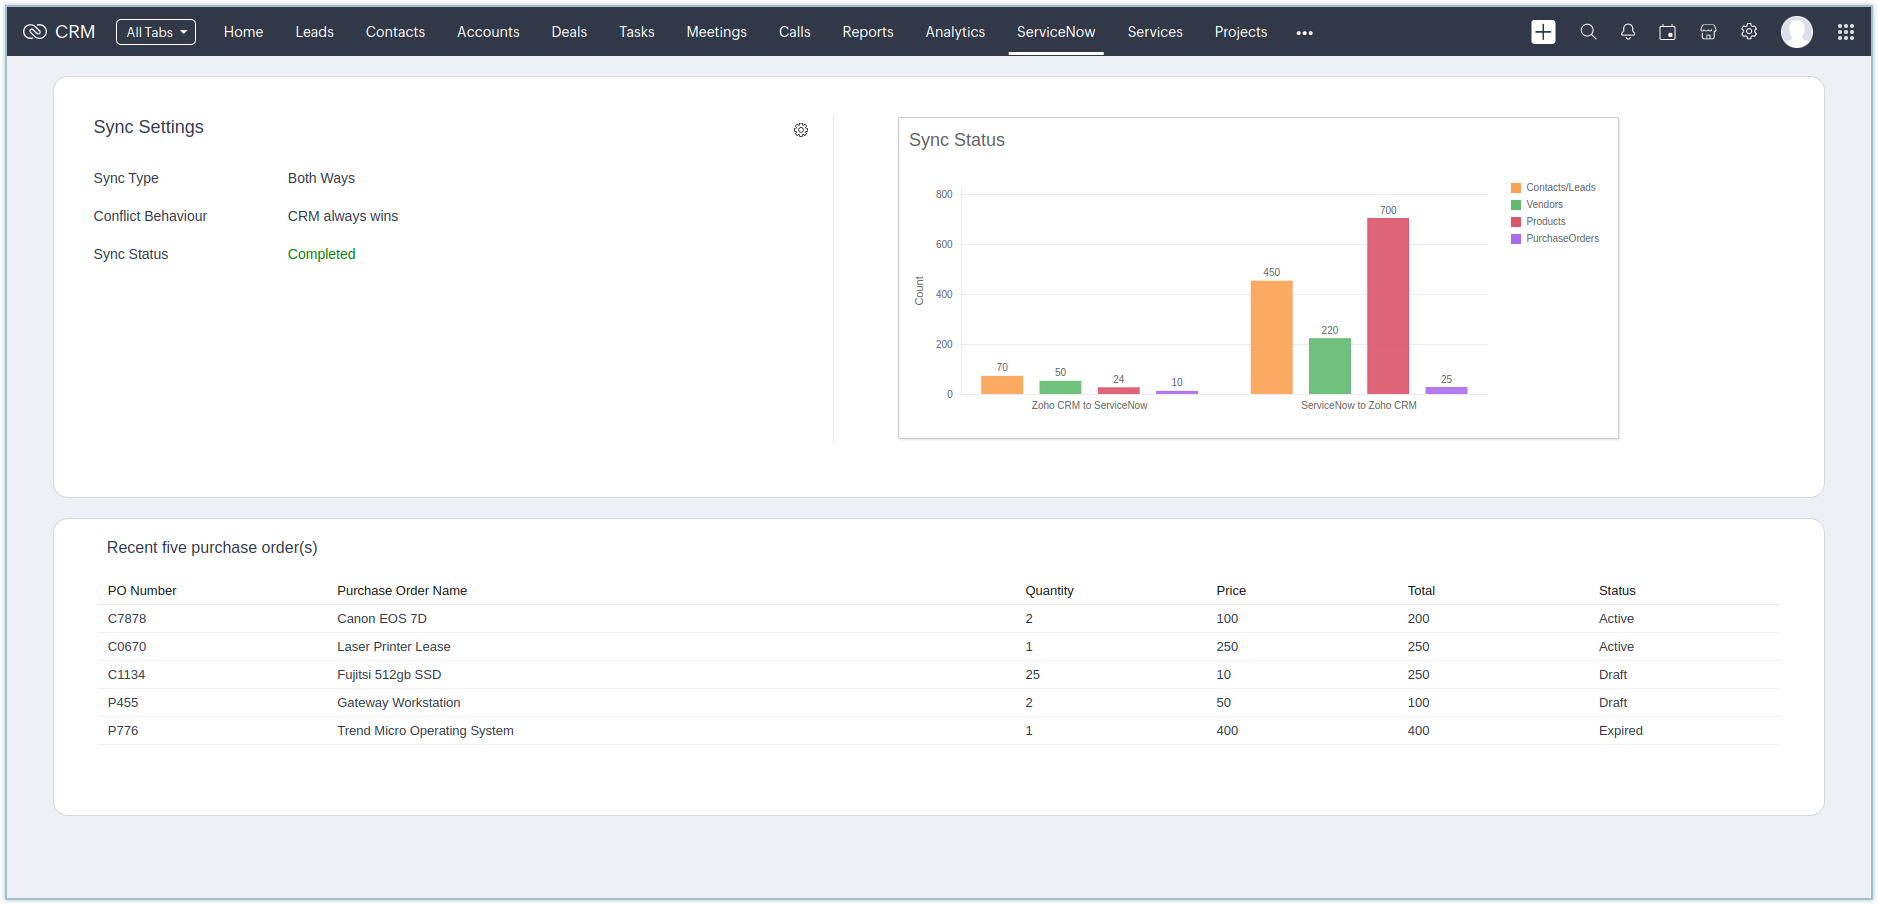Expand the All Tabs dropdown
Screen dimensions: 1878x905
[156, 32]
